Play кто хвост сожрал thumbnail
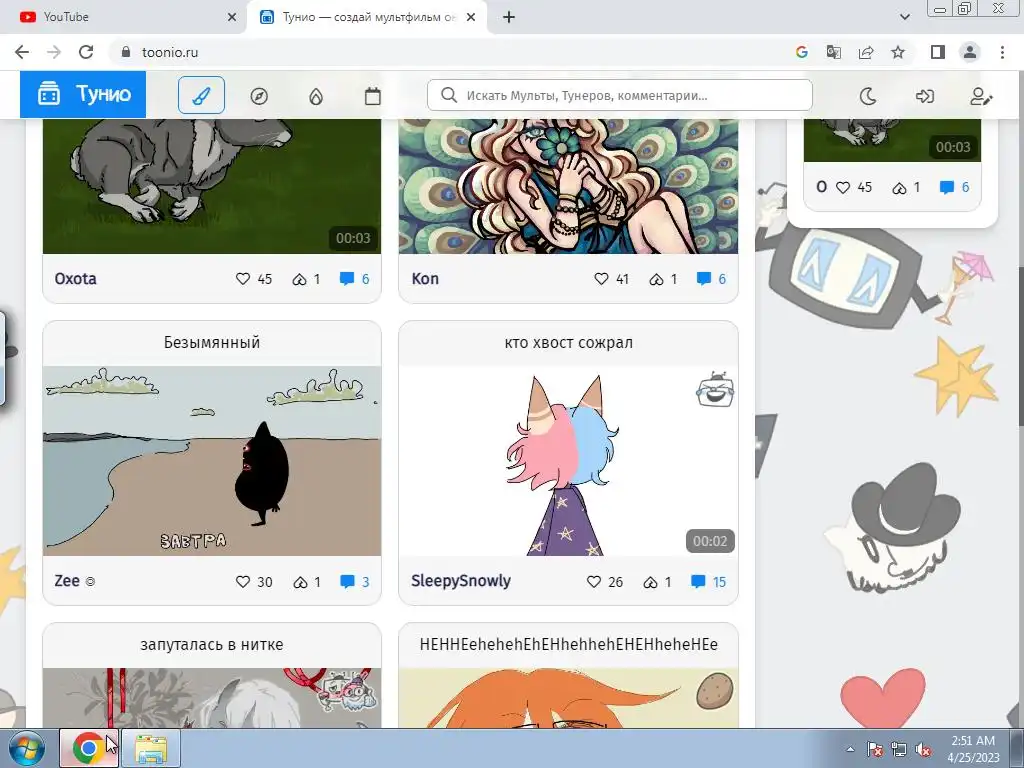 coord(568,461)
